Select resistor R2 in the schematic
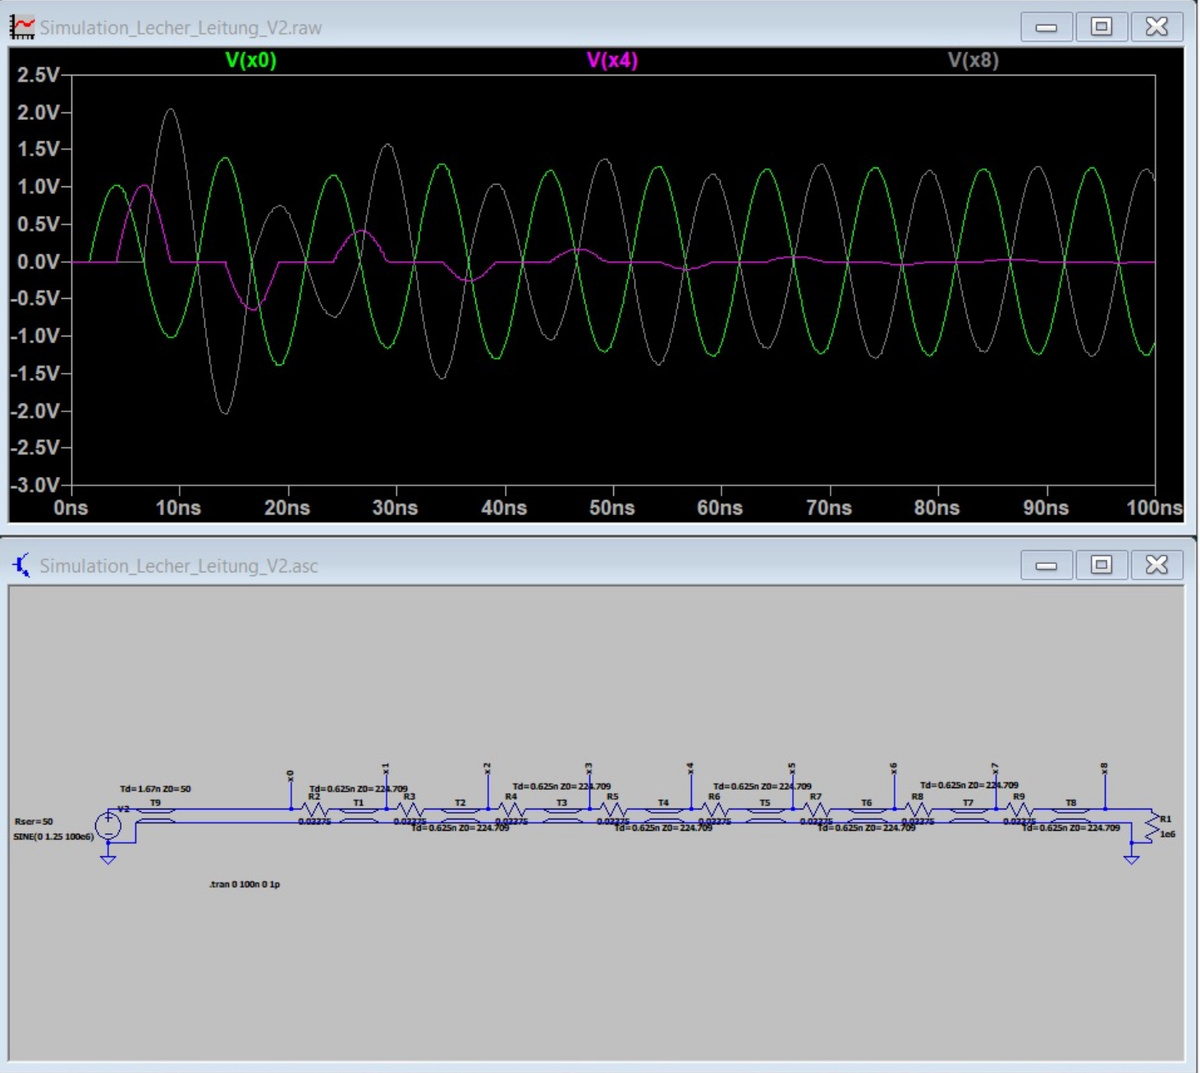The image size is (1200, 1073). 314,809
